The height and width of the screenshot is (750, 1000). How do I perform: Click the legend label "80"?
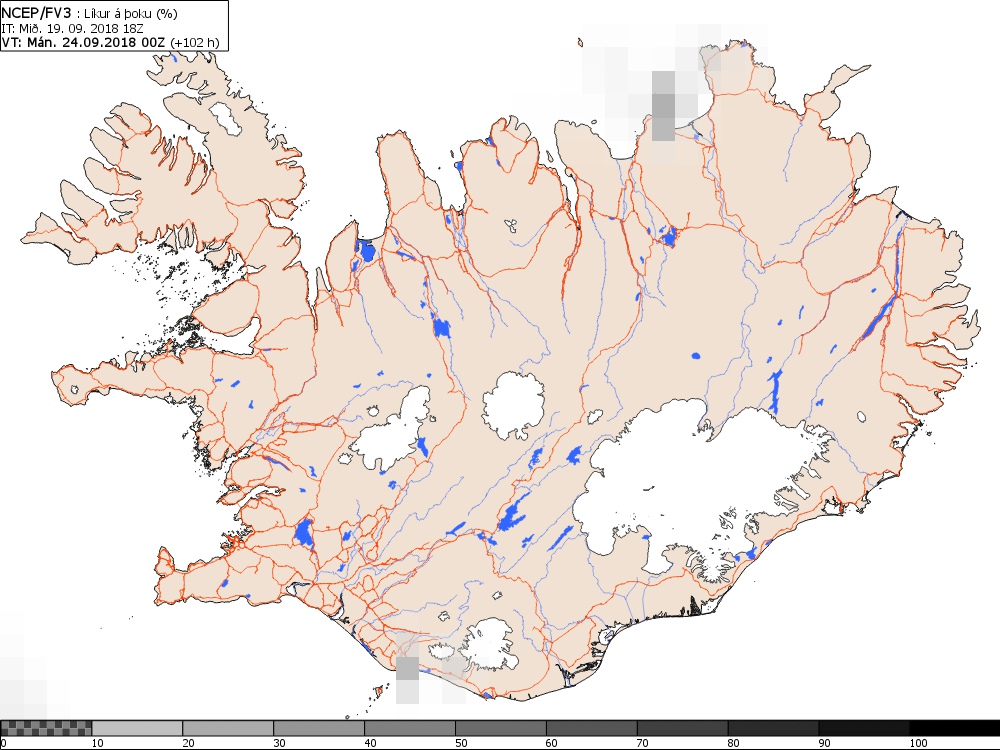(x=733, y=743)
